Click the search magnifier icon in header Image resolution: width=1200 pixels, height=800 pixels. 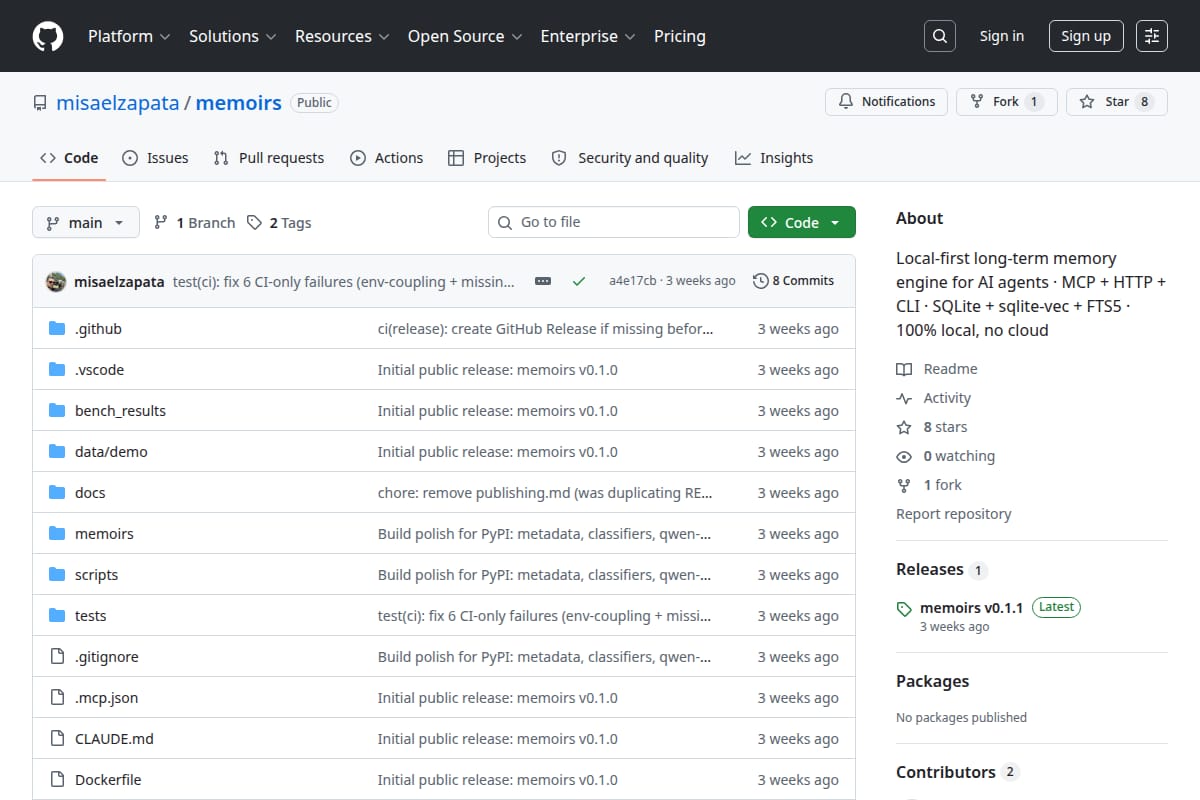[x=939, y=36]
